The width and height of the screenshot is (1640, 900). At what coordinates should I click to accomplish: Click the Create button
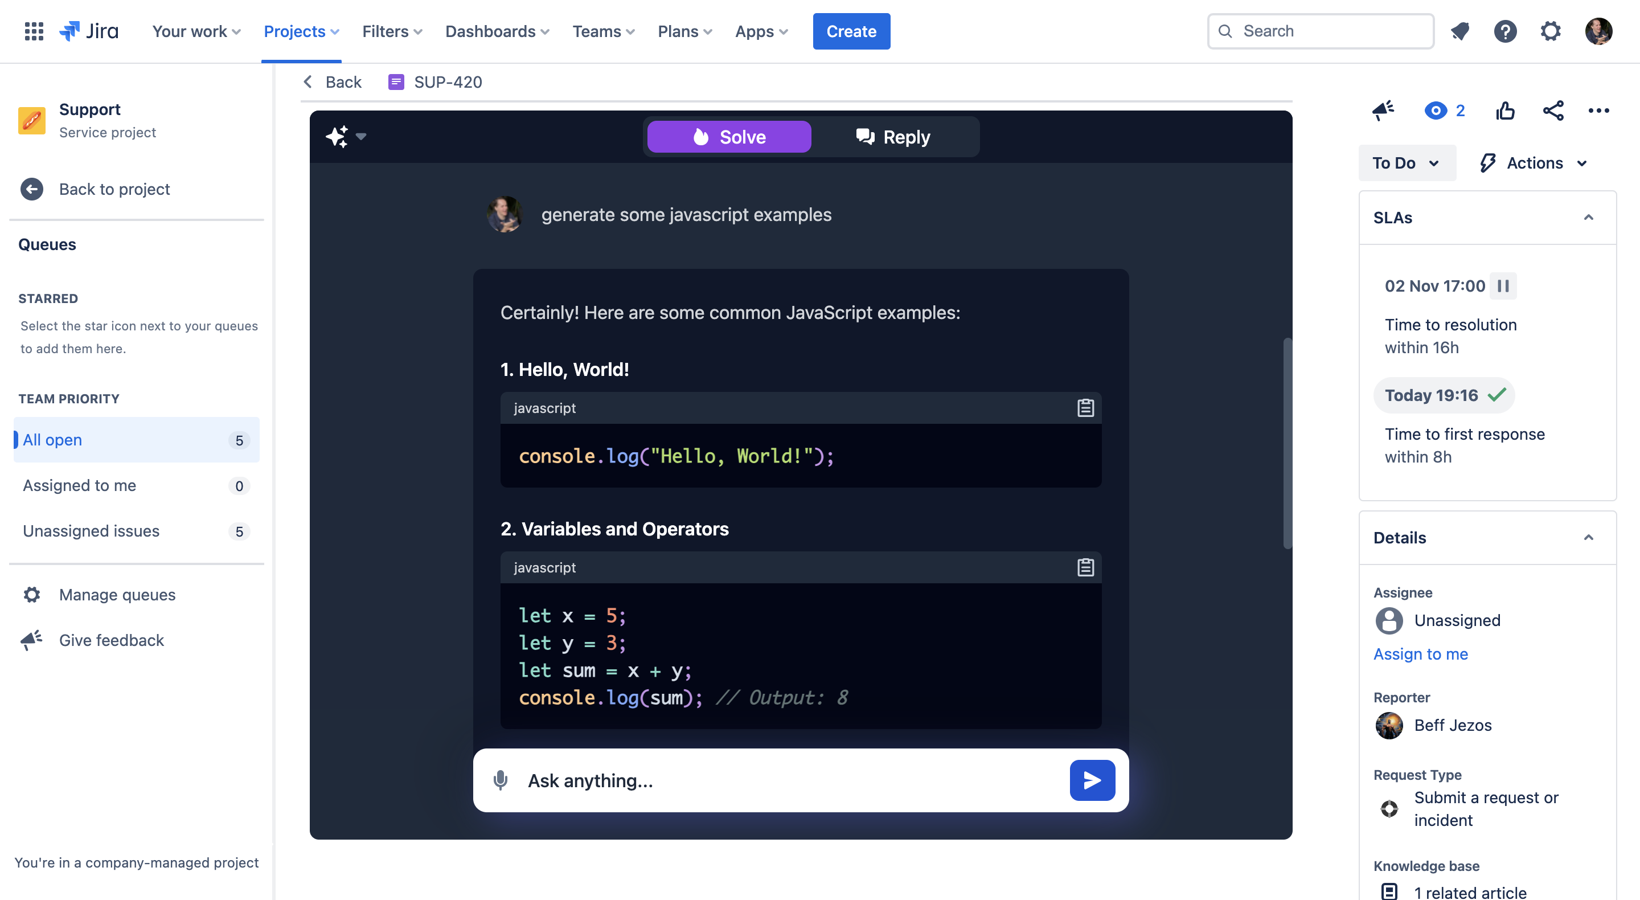pos(851,31)
